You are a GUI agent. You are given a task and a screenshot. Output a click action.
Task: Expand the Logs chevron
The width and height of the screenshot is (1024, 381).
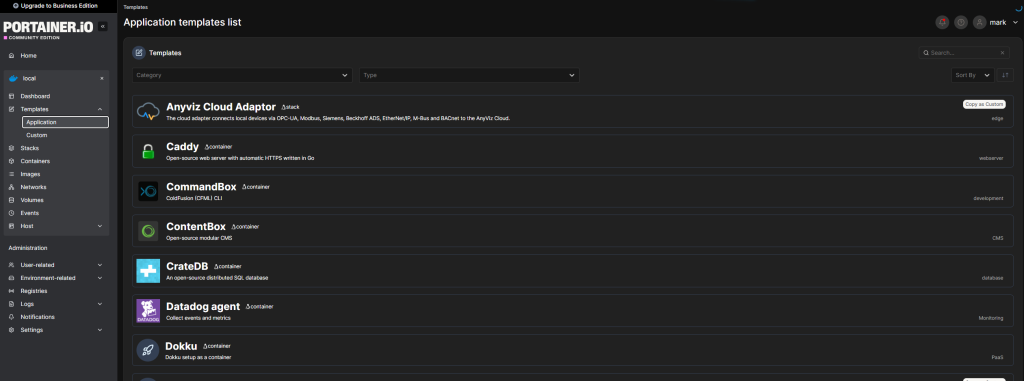[100, 304]
